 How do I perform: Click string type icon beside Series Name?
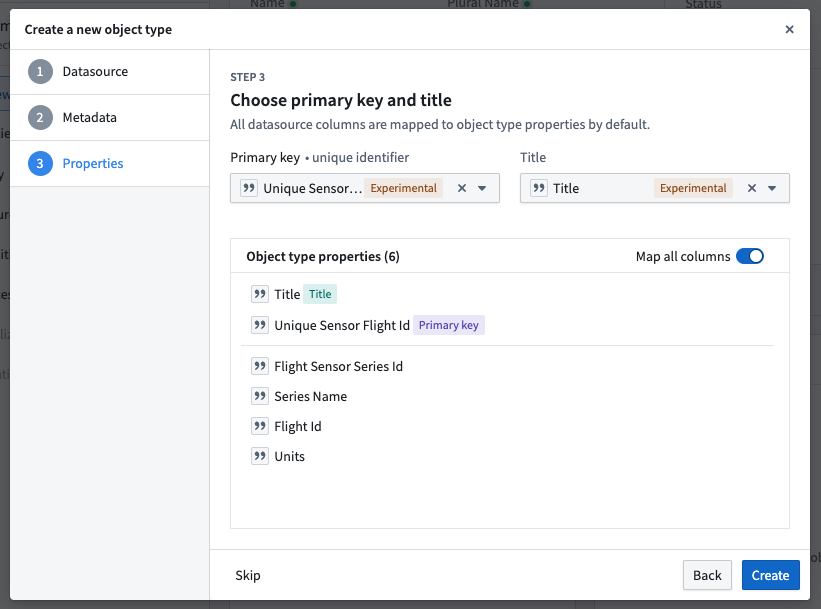[260, 396]
